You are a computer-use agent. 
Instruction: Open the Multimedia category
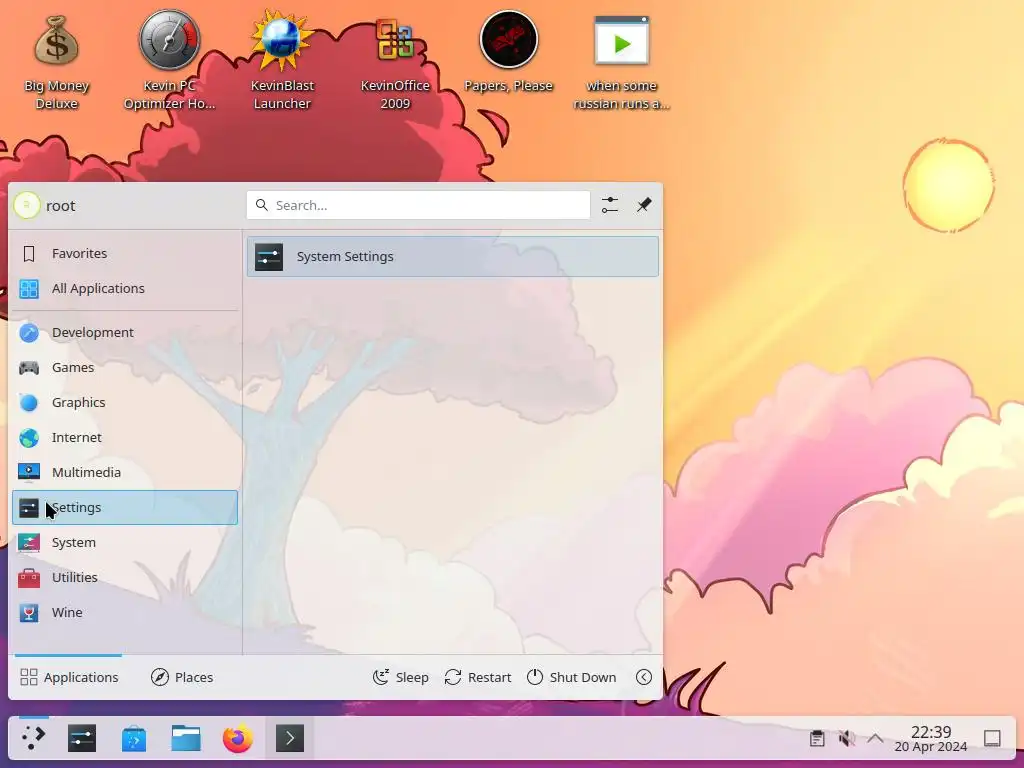coord(125,472)
